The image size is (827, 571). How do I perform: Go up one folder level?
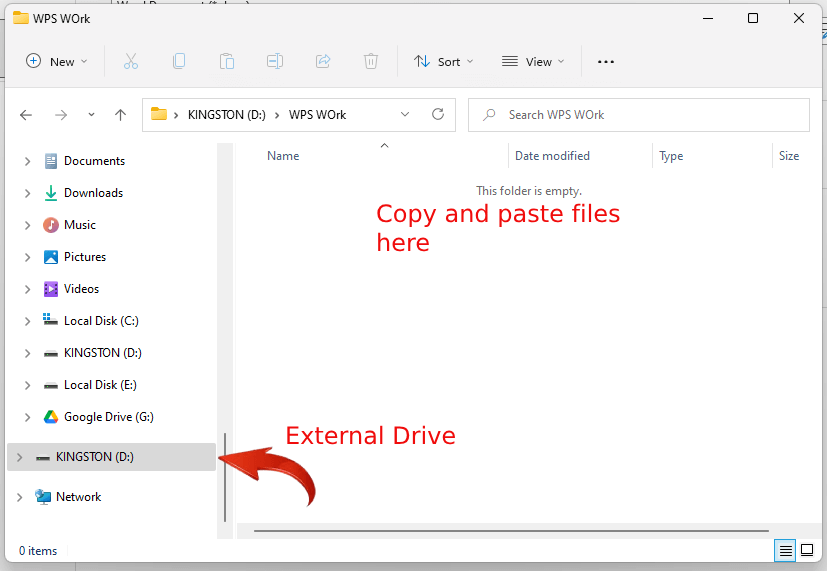coord(121,114)
